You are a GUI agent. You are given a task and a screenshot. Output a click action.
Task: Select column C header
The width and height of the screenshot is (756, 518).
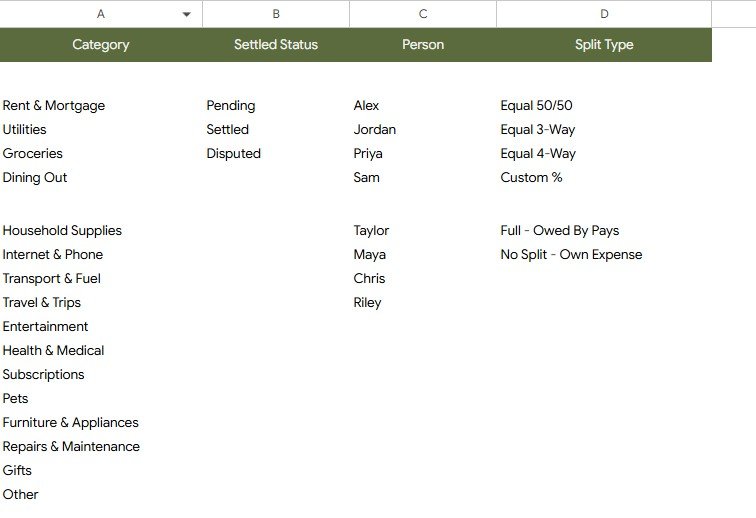pos(423,14)
